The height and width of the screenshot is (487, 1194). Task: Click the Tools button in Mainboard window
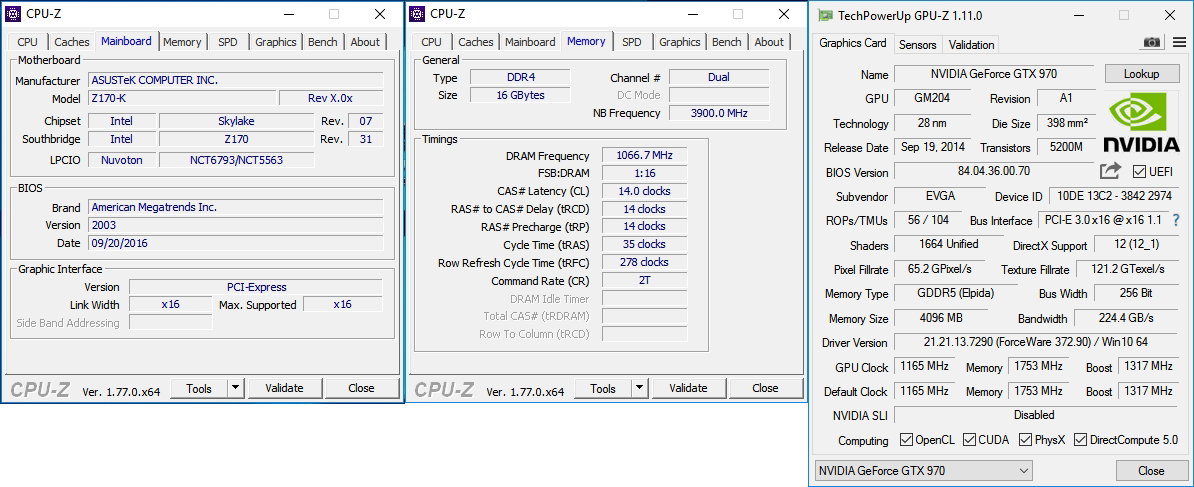tap(199, 388)
